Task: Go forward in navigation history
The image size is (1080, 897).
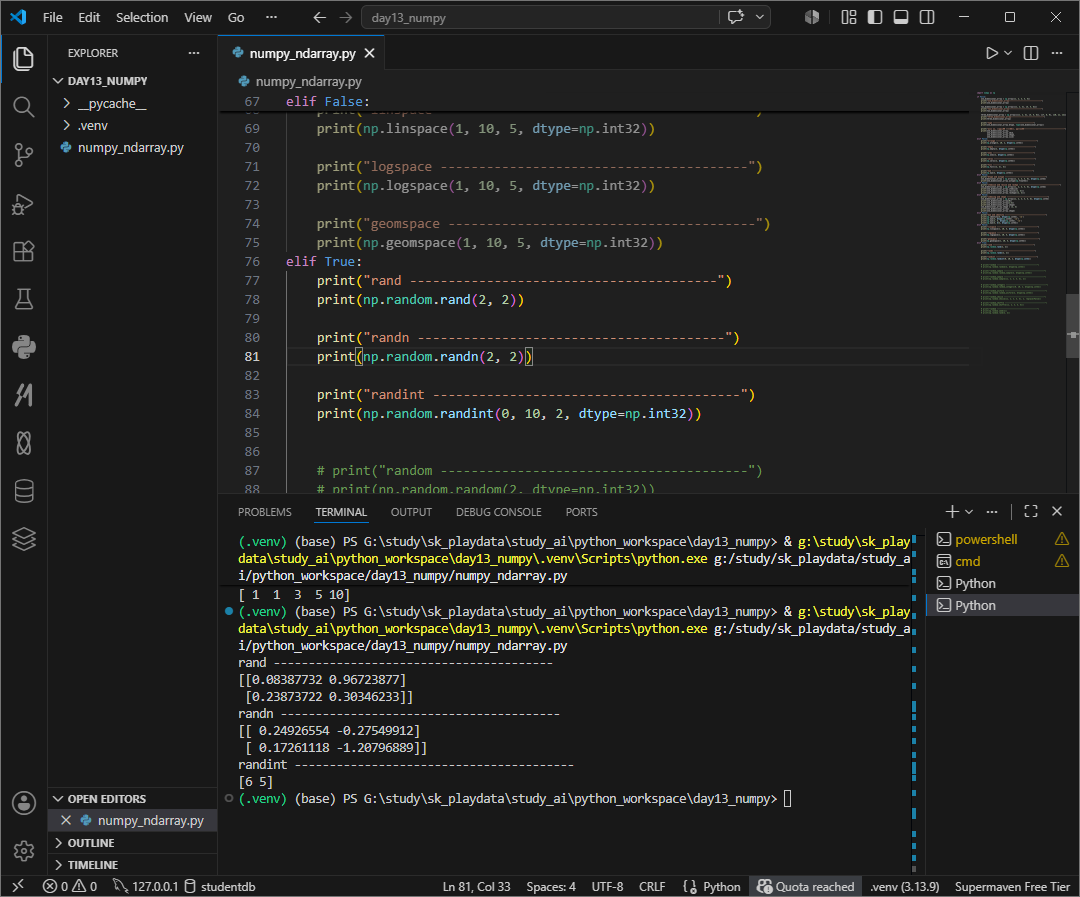Action: tap(346, 17)
